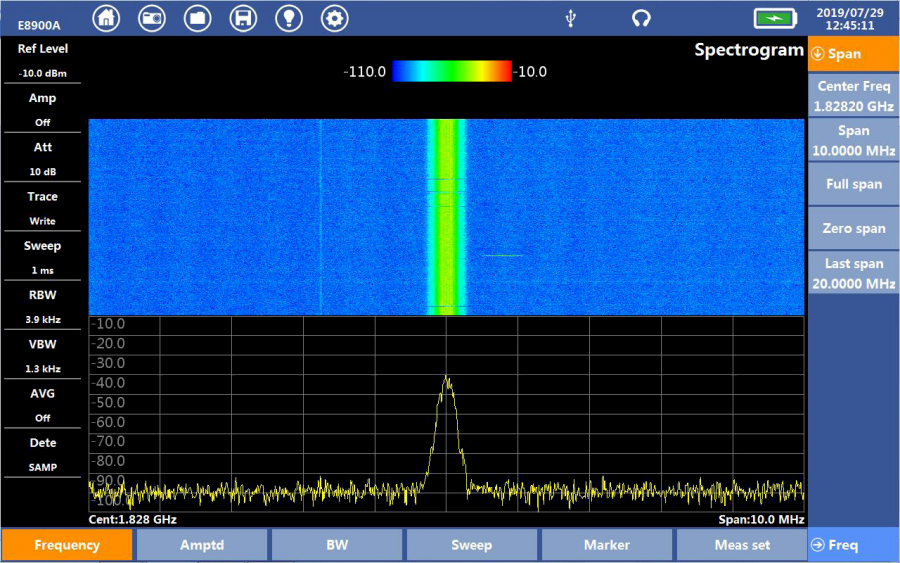Image resolution: width=900 pixels, height=563 pixels.
Task: Edit Center Freq 1.82820 GHz
Action: click(x=854, y=96)
